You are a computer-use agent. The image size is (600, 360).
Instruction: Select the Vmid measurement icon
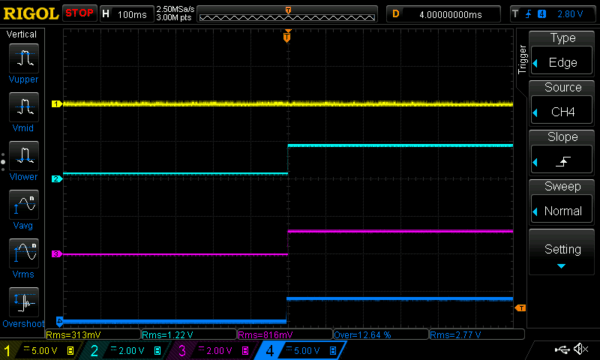[24, 107]
